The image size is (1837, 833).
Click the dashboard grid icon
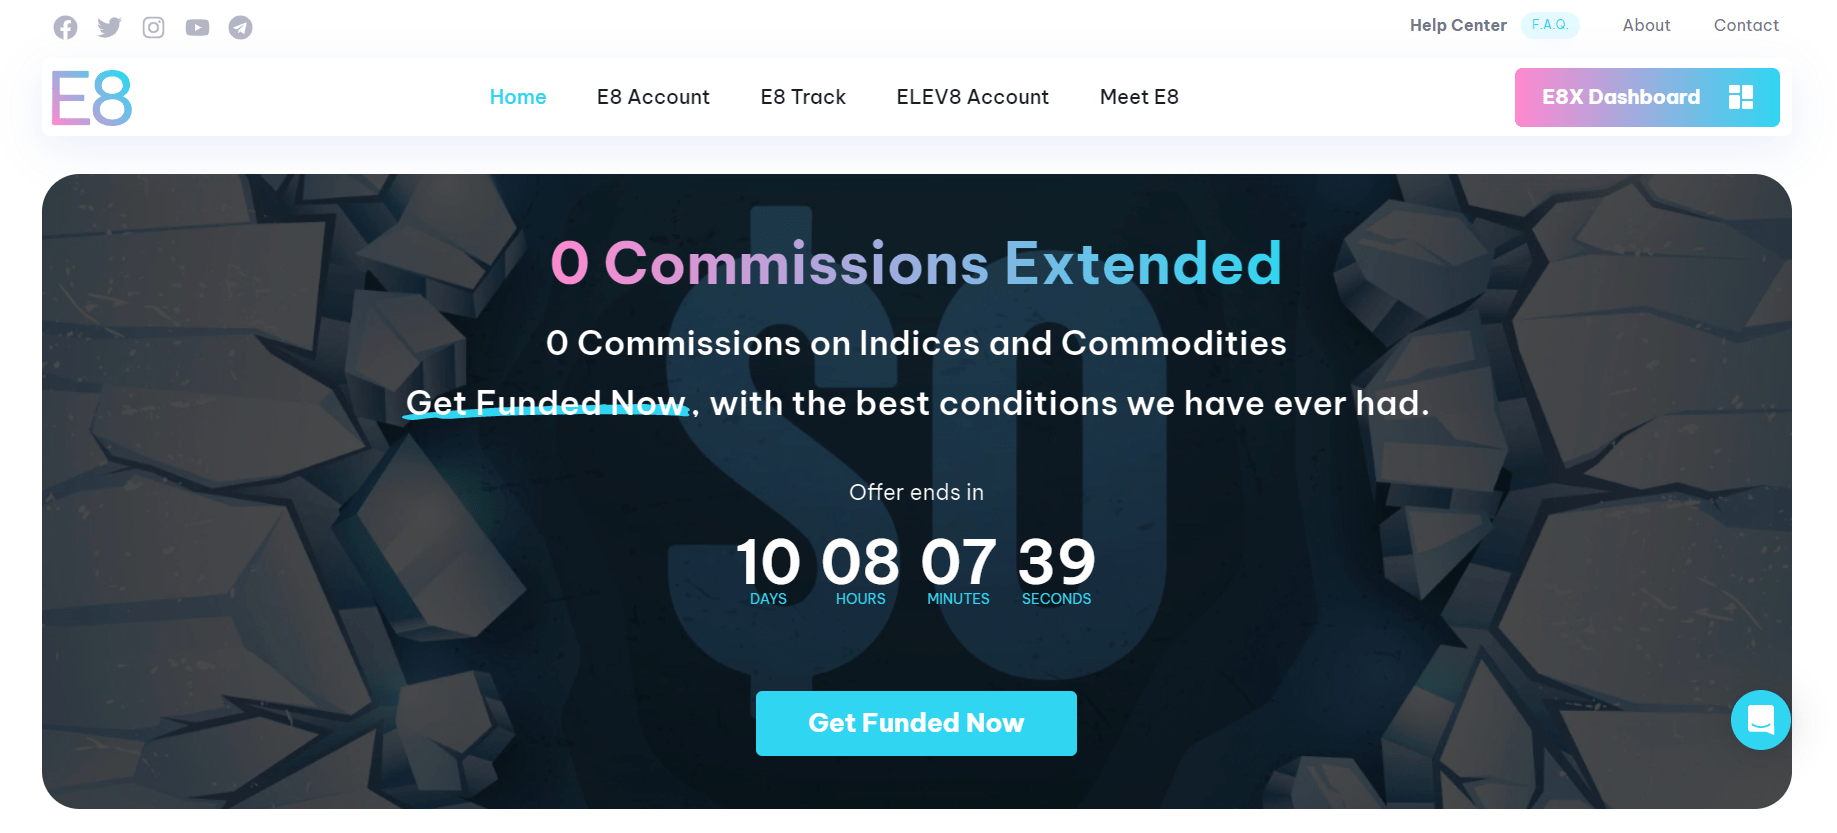(1740, 97)
